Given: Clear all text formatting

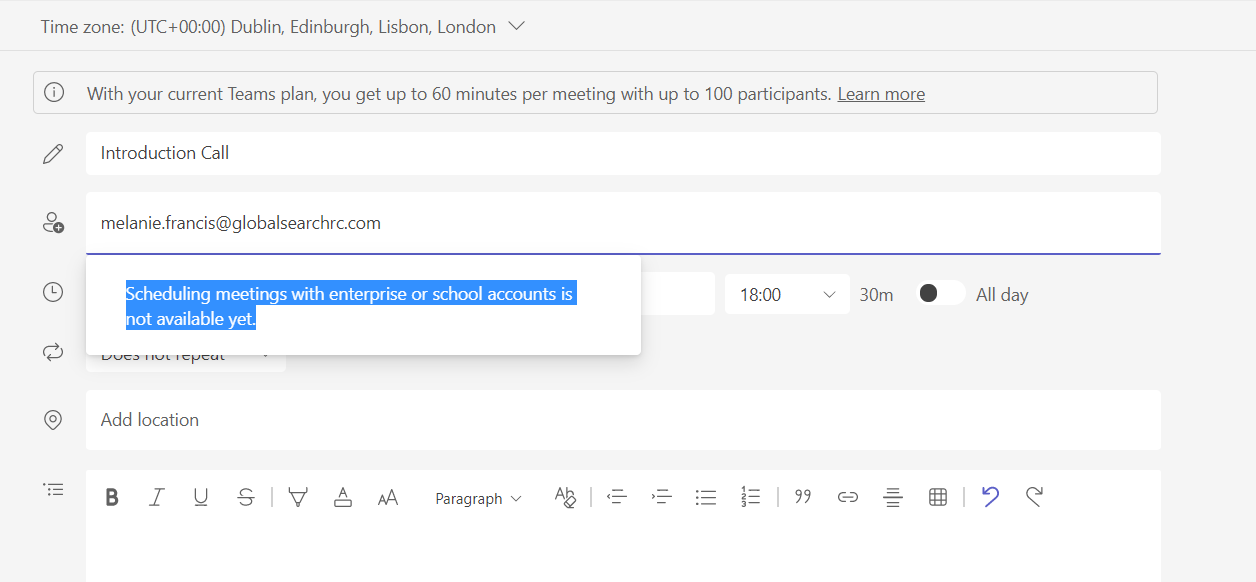Looking at the screenshot, I should (x=565, y=497).
